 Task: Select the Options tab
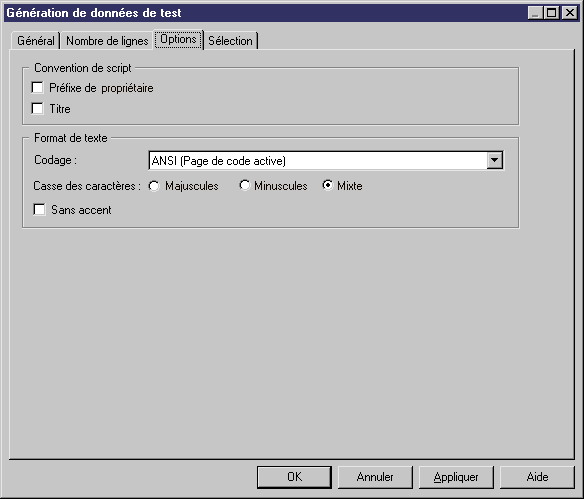pos(178,39)
